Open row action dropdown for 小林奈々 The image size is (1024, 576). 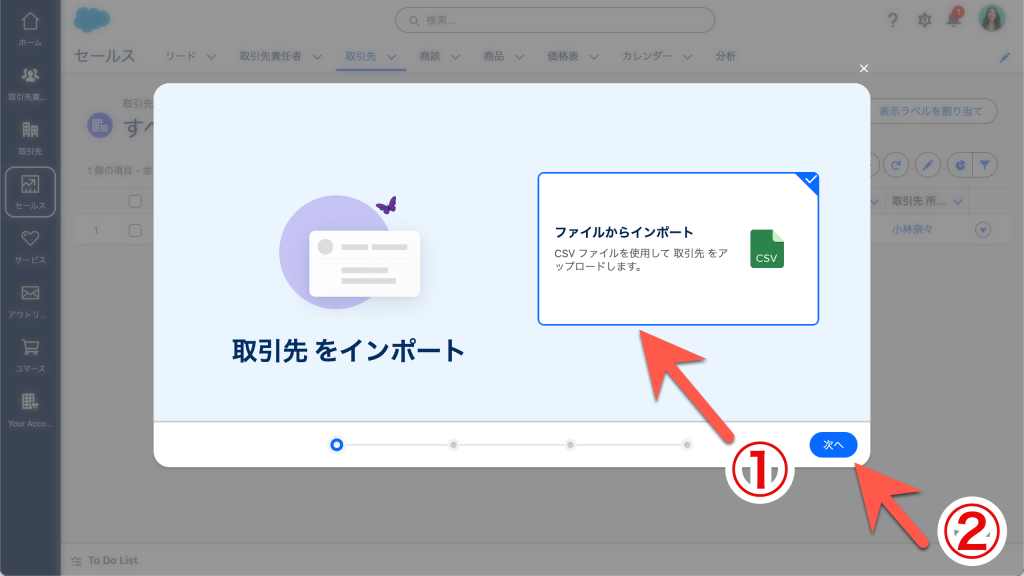tap(983, 230)
